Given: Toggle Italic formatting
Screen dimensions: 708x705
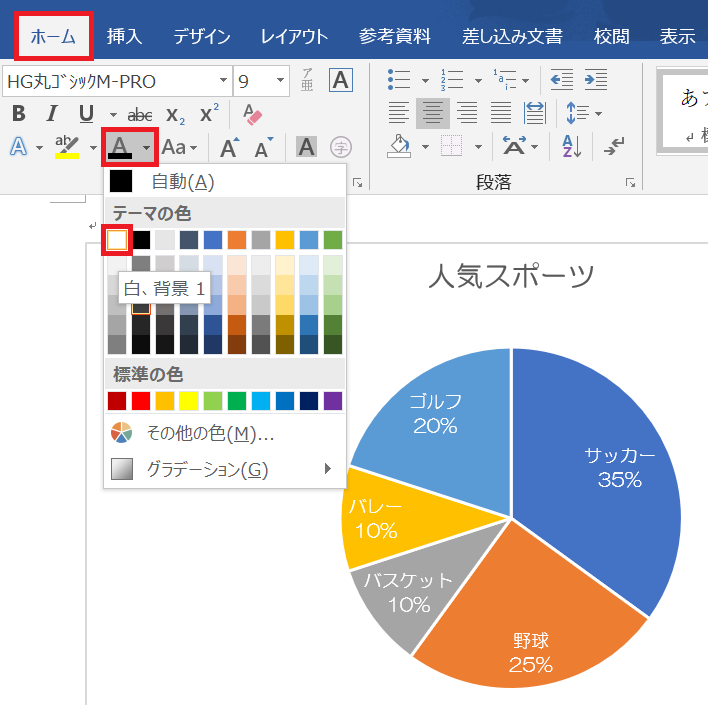Looking at the screenshot, I should pyautogui.click(x=52, y=113).
